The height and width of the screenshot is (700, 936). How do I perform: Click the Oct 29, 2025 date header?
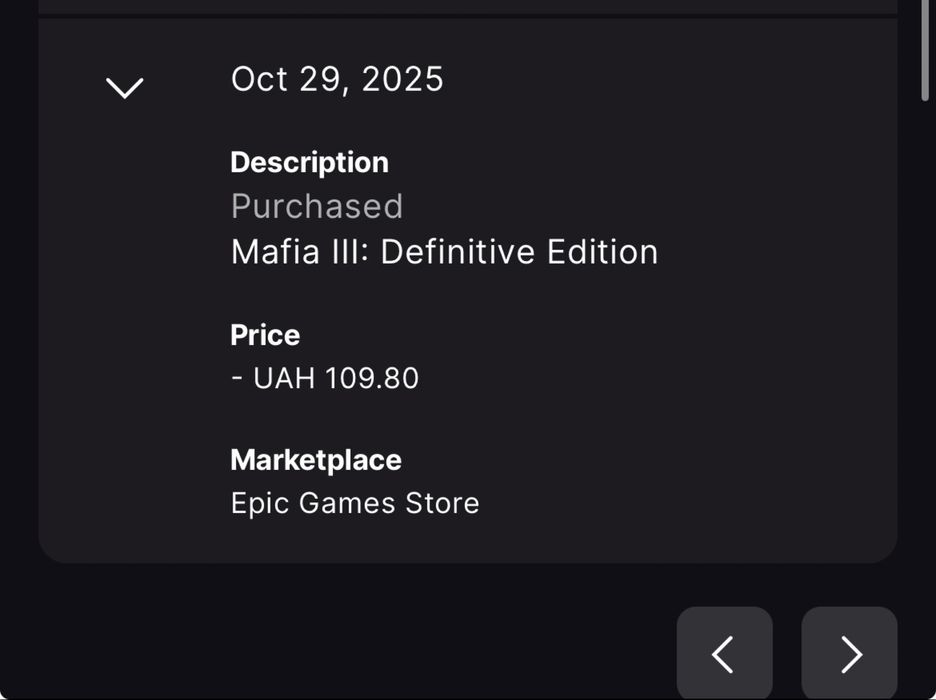(x=337, y=79)
